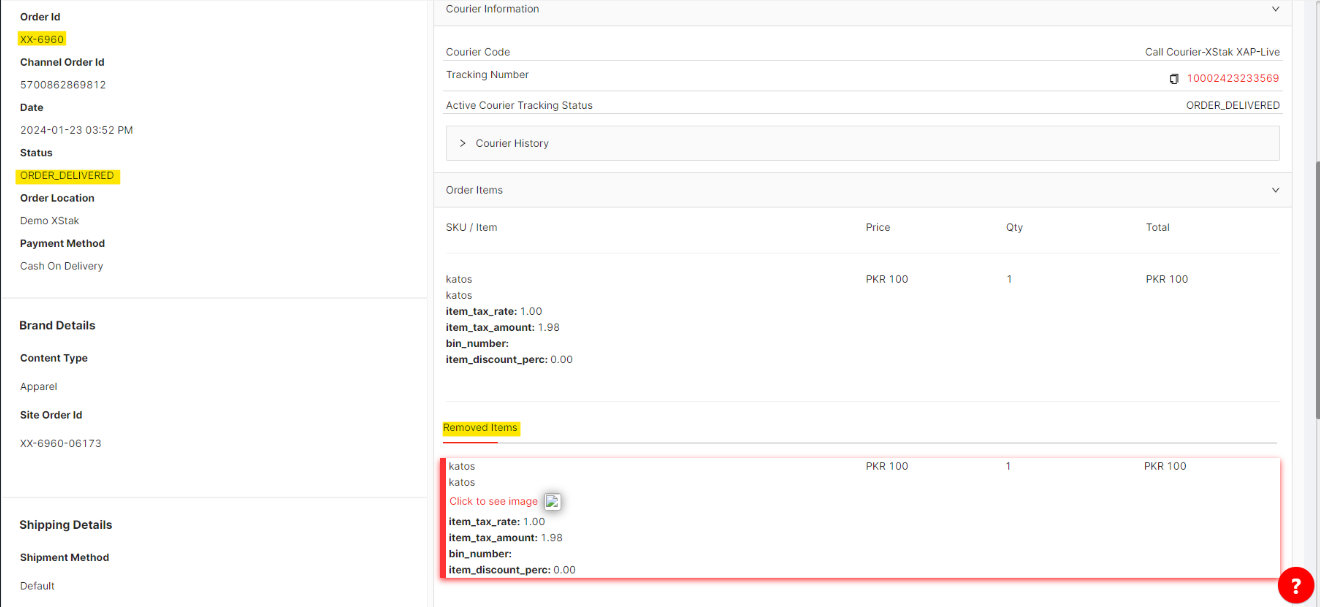Click quantity 1 in Removed Items row
Image resolution: width=1320 pixels, height=607 pixels.
tap(1008, 466)
